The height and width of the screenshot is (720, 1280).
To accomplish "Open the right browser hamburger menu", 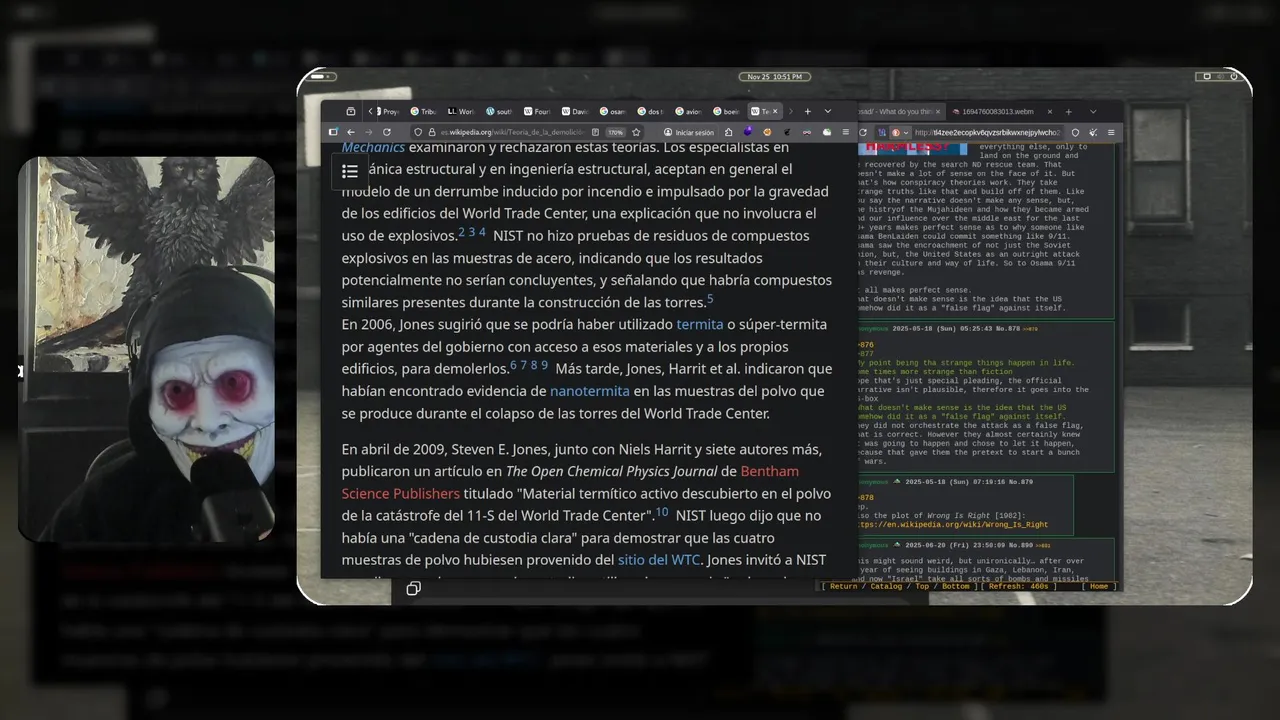I will point(1111,132).
